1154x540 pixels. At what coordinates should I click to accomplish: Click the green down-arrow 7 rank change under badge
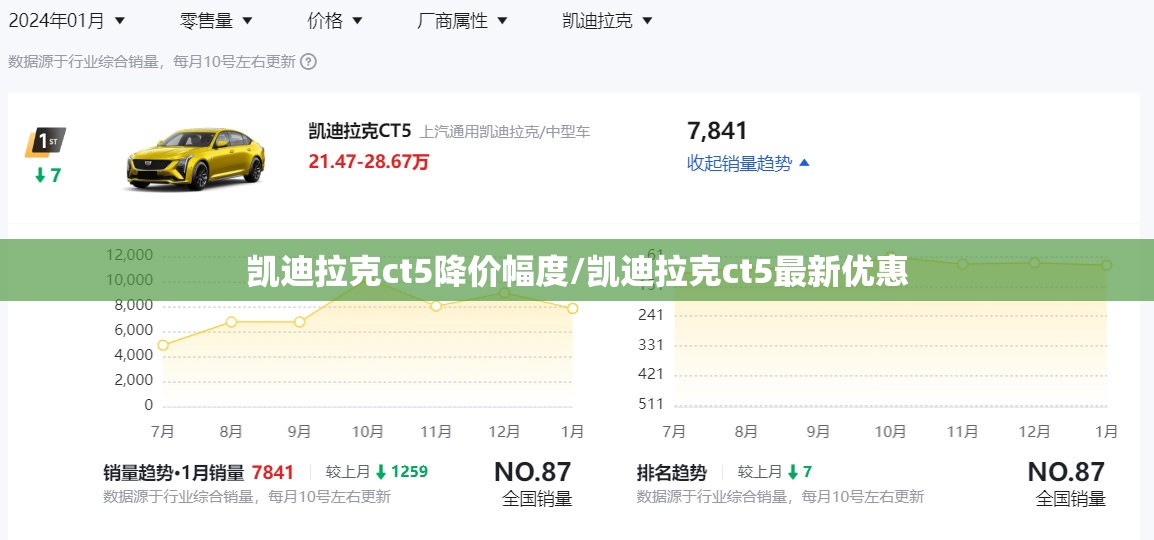pos(47,175)
